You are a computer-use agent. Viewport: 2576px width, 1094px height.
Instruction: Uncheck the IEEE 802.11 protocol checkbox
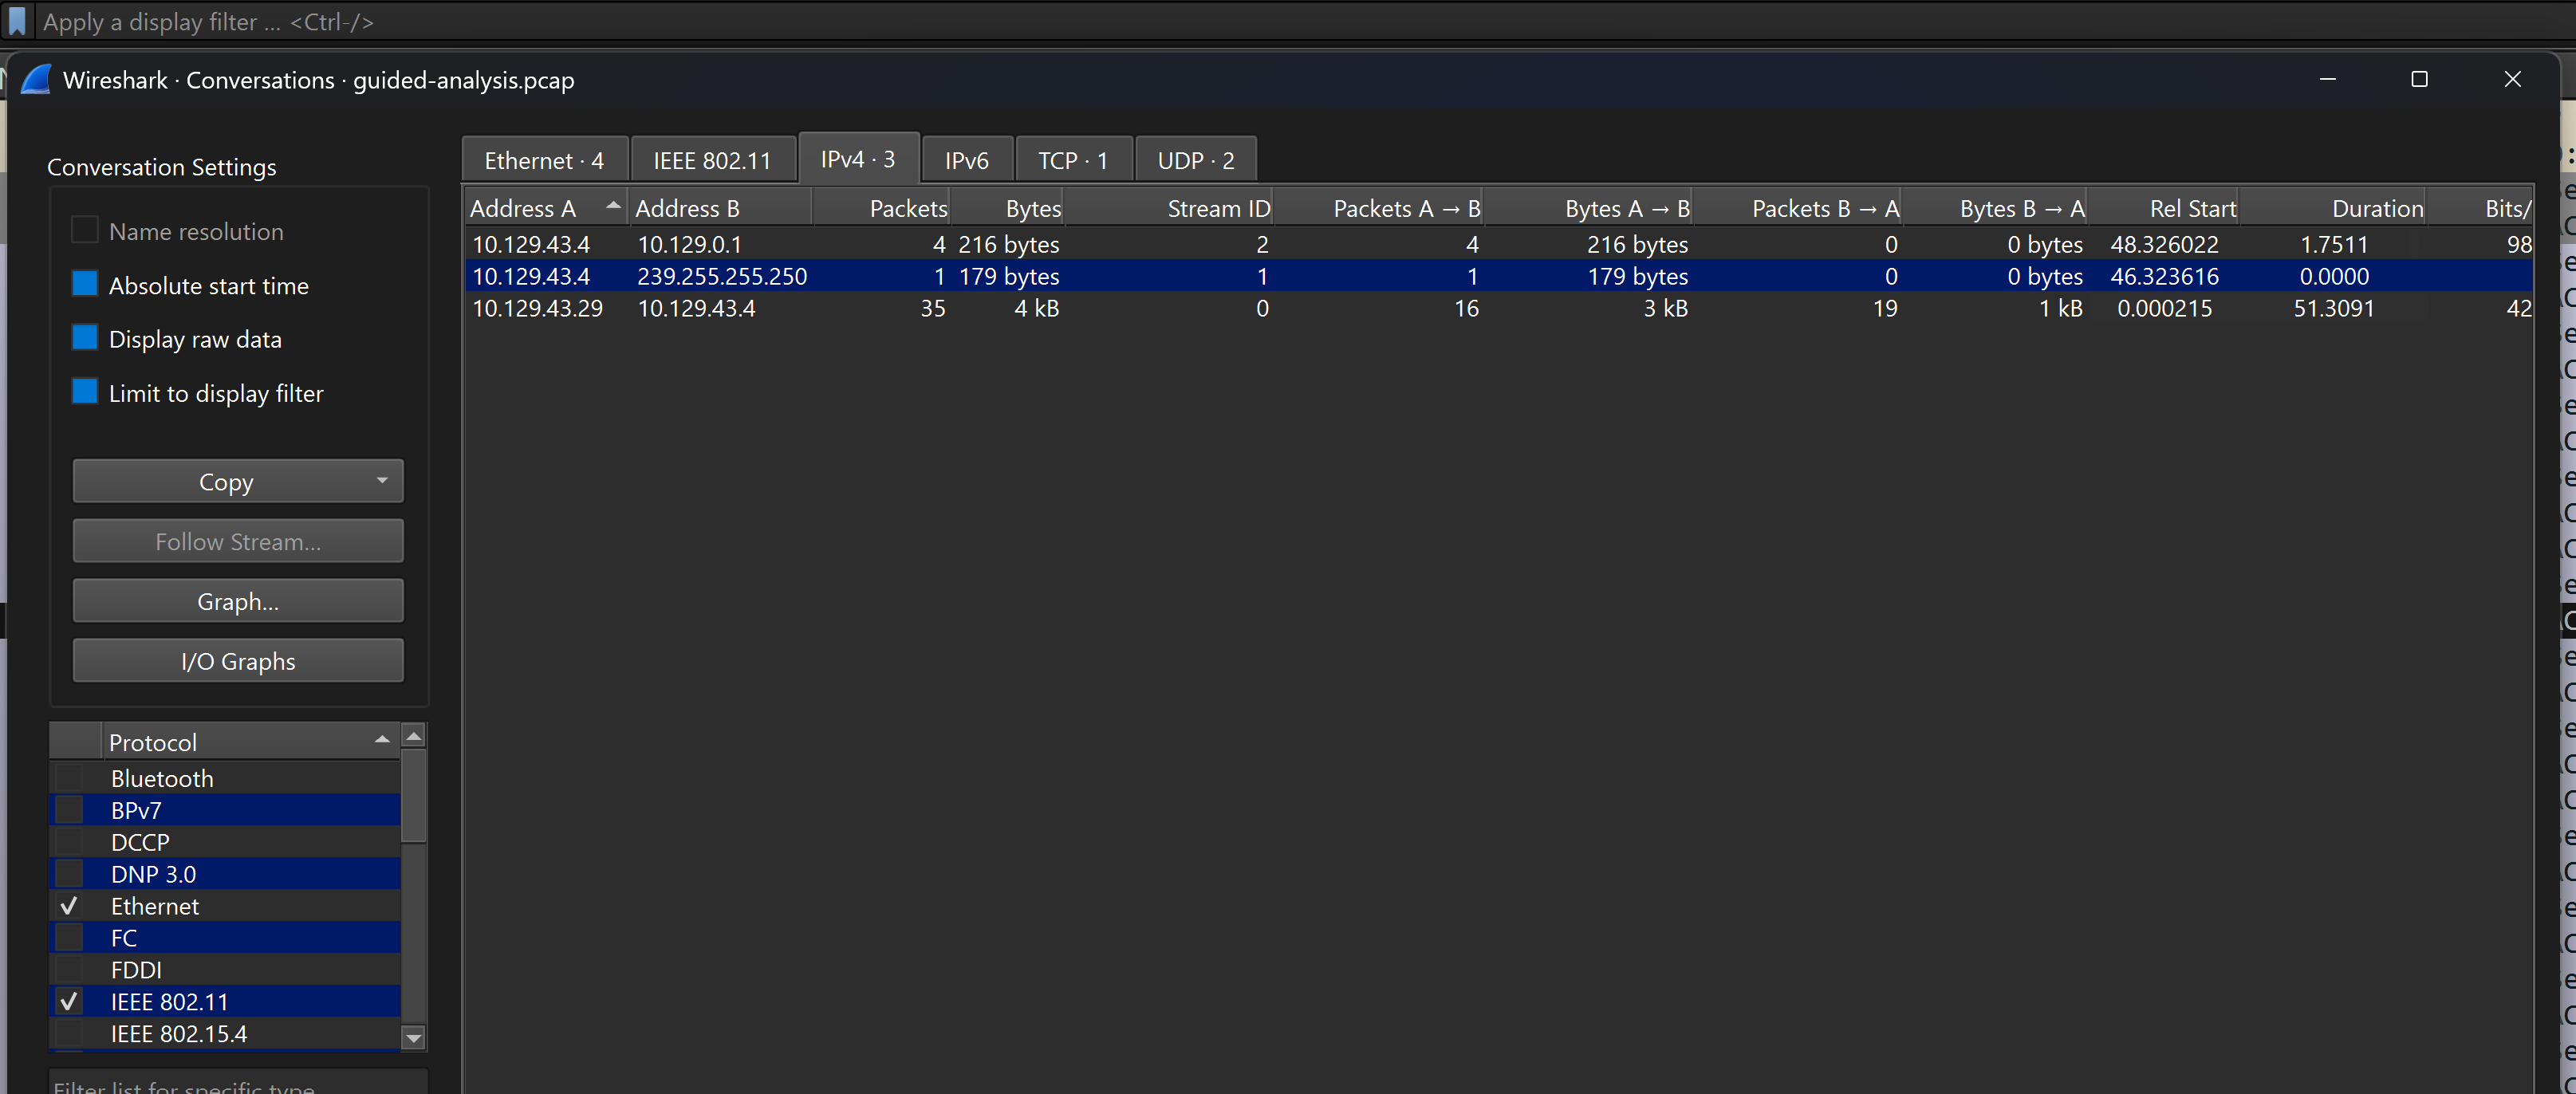point(69,1002)
